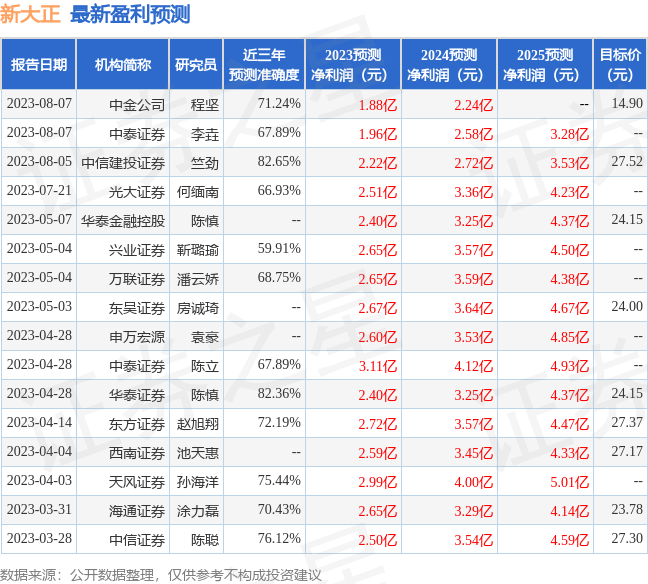Viewport: 648px width, 584px height.
Task: Click target price 23.78
Action: point(627,509)
